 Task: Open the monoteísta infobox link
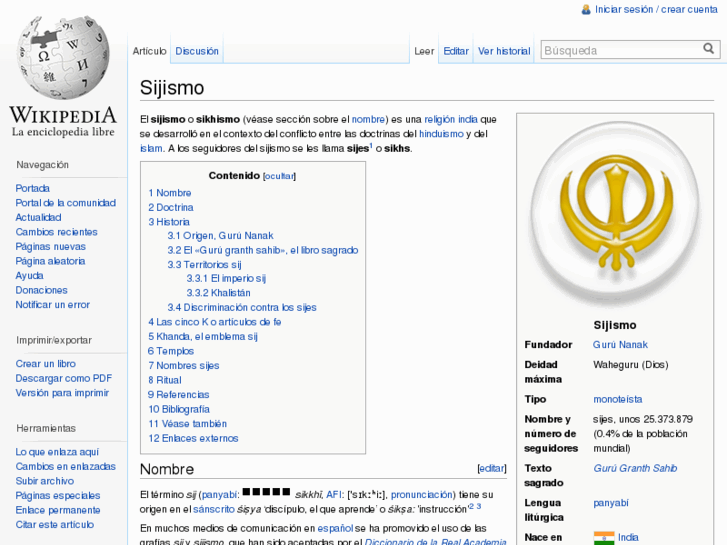click(618, 399)
